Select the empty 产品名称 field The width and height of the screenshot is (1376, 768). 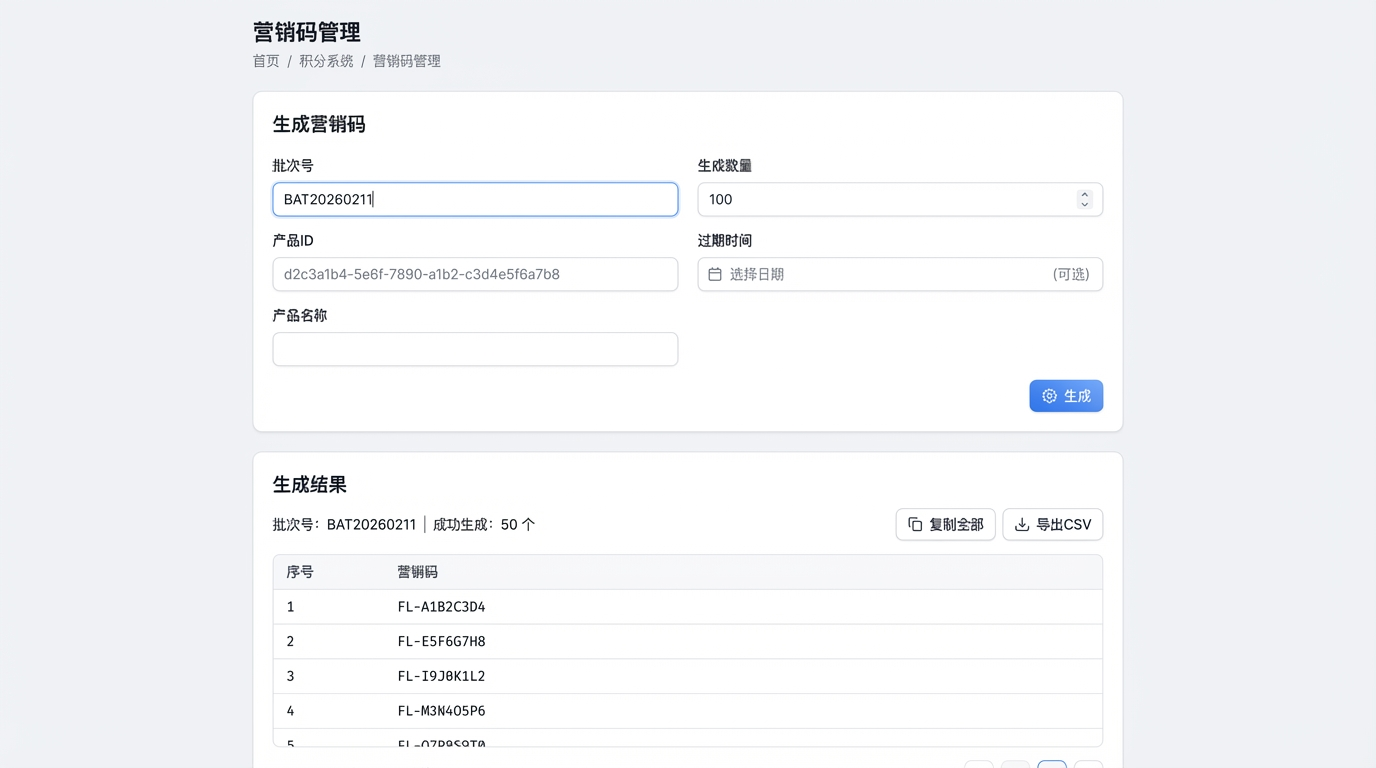[475, 349]
